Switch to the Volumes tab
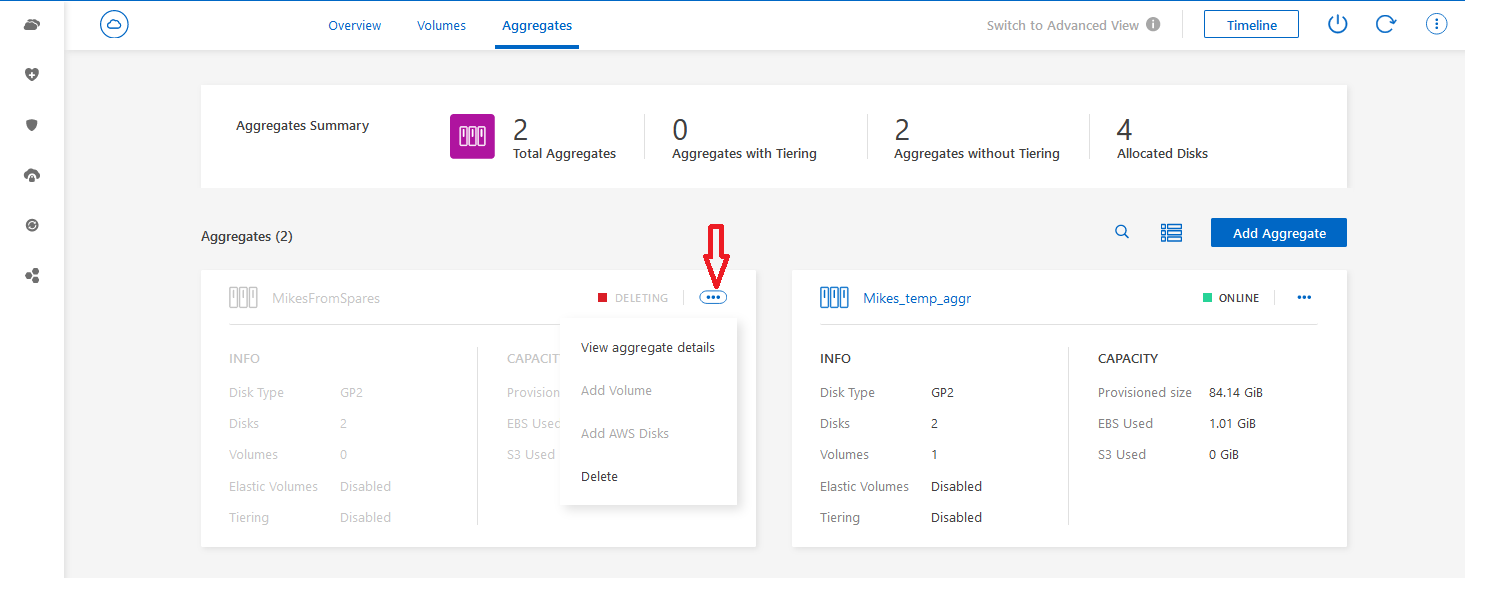This screenshot has width=1506, height=594. 441,25
